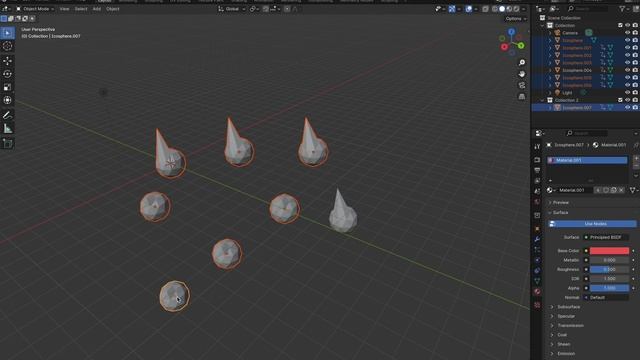Hide Camera with its eye icon
The image size is (640, 360).
pos(627,33)
